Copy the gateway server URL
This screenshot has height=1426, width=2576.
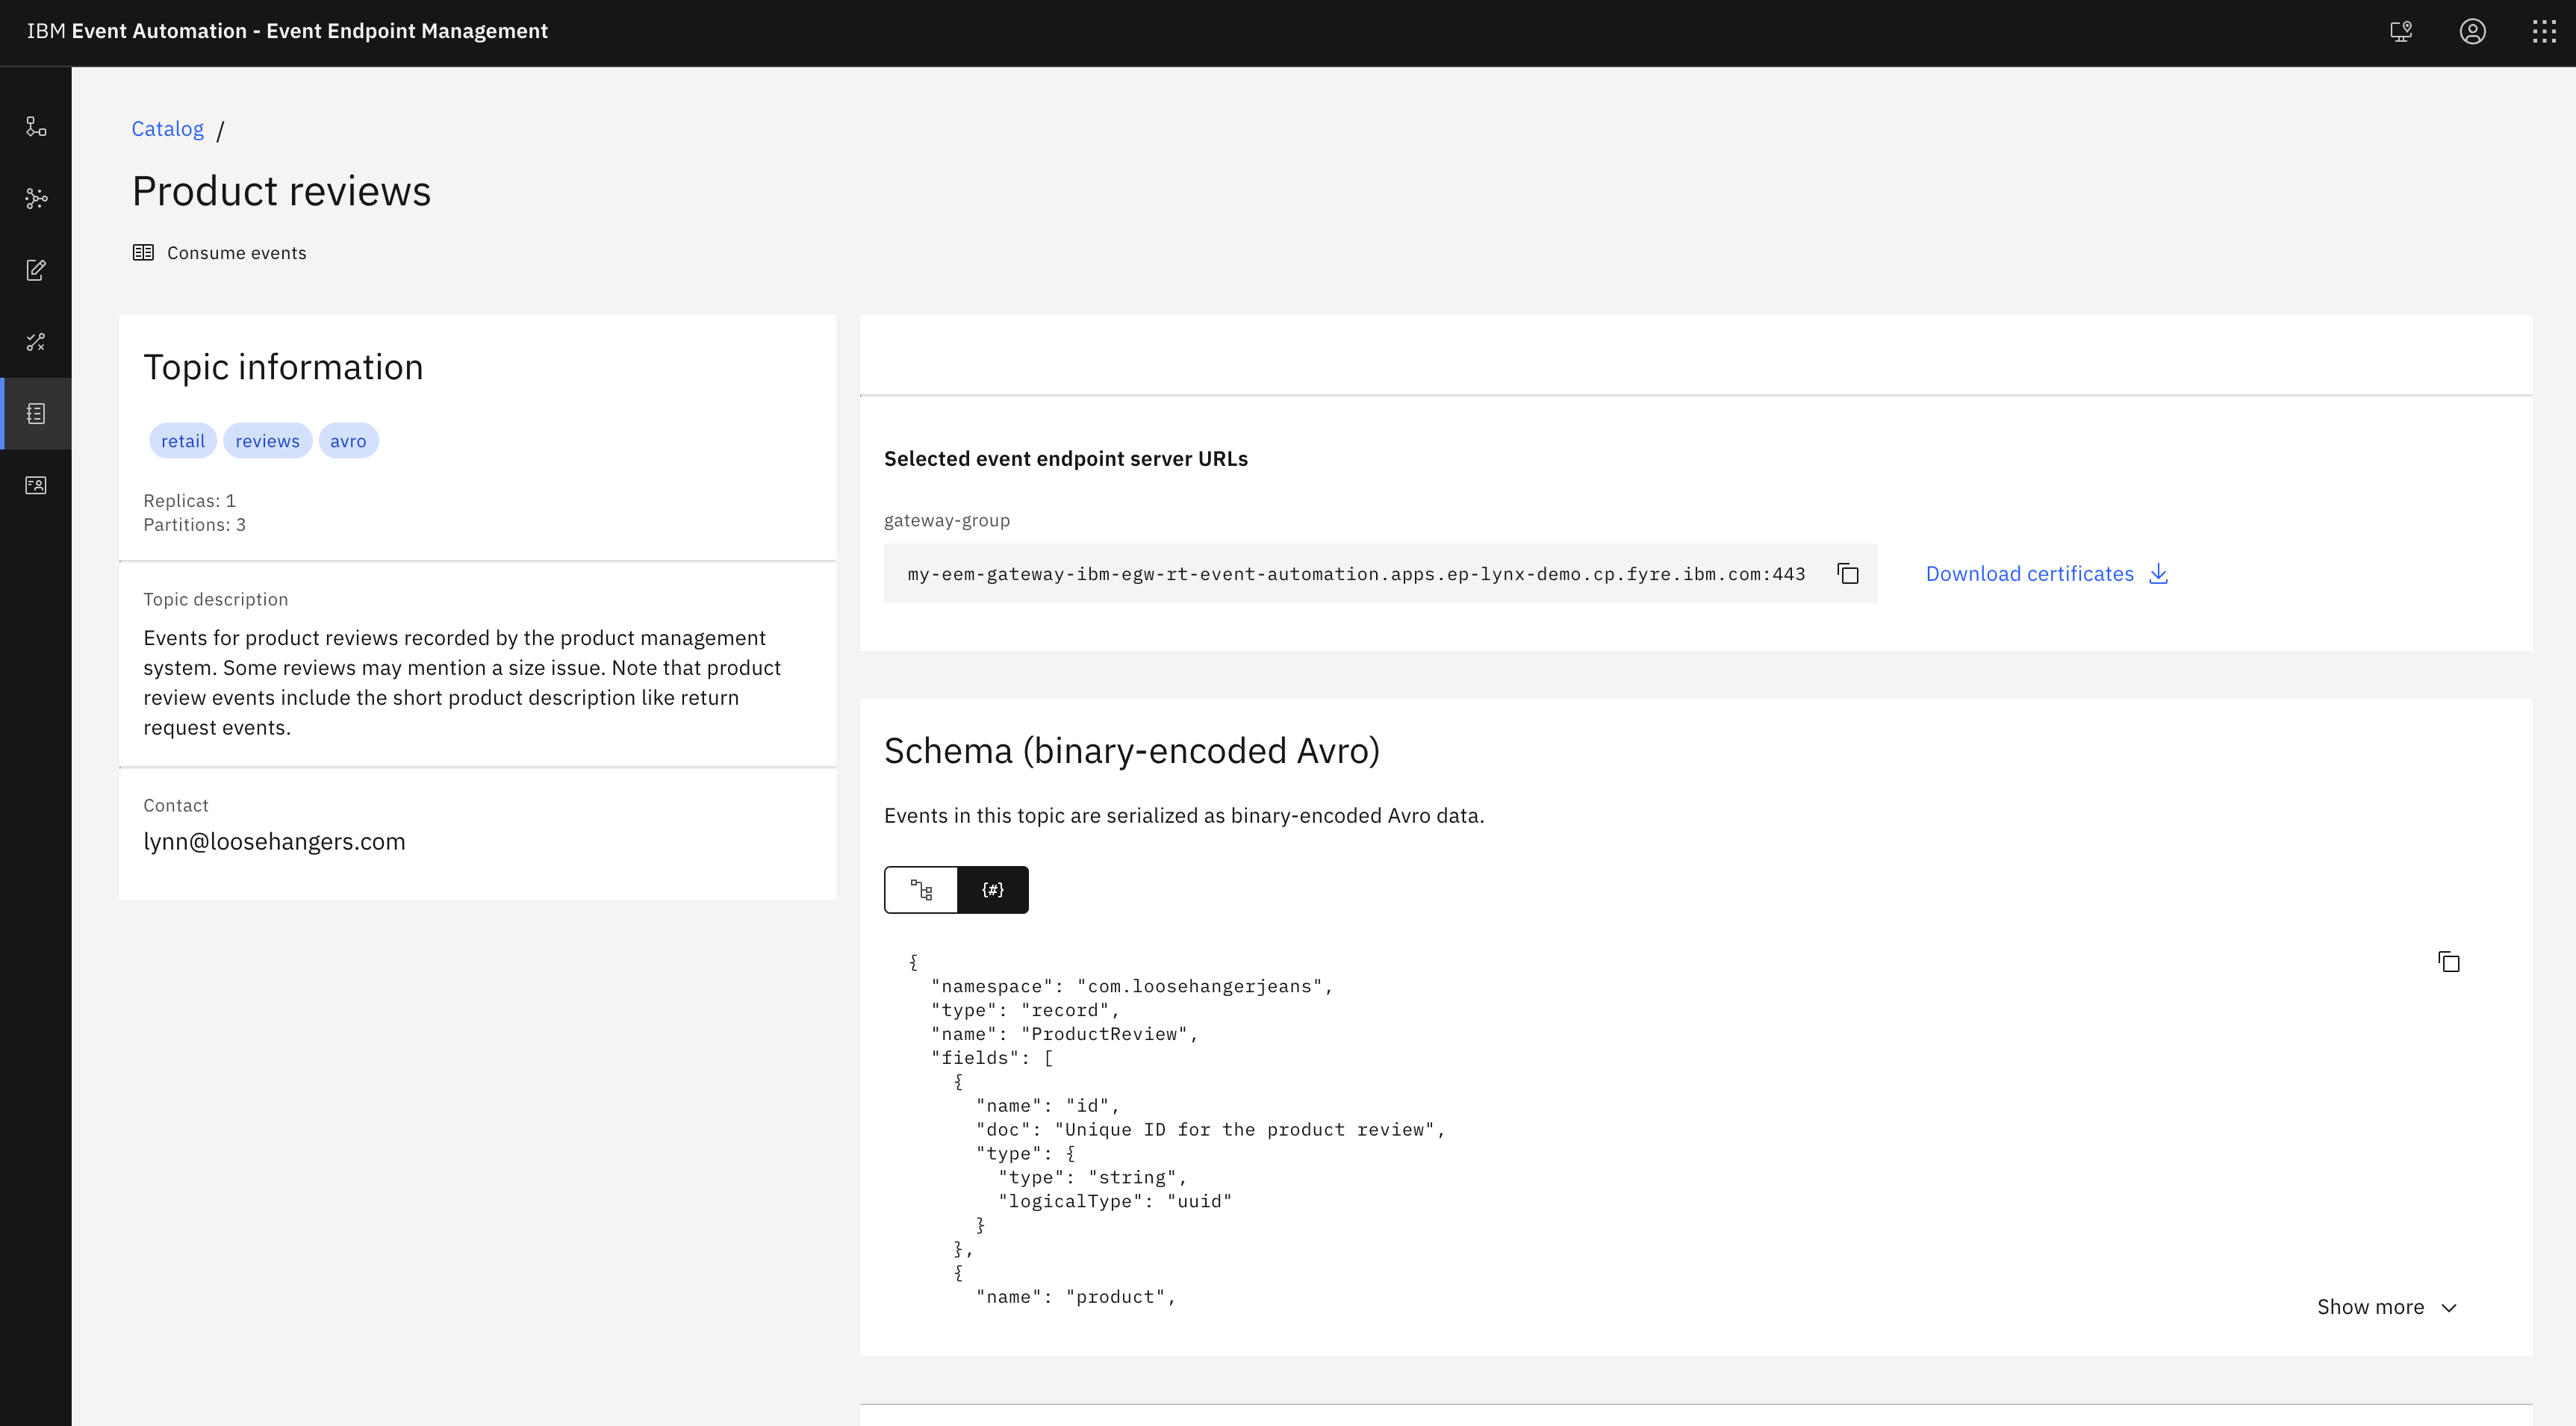(x=1848, y=574)
